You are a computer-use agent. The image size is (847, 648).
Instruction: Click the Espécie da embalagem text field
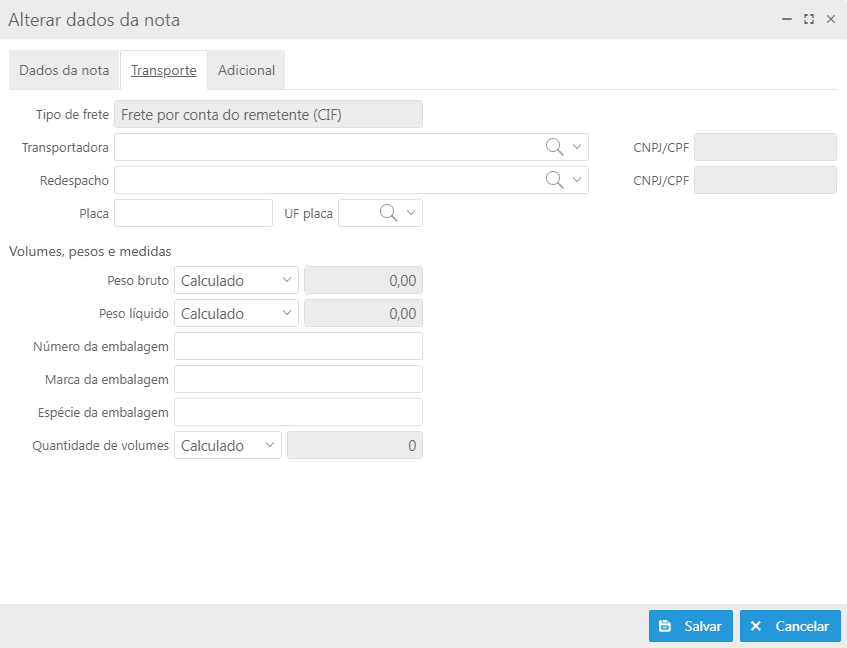(298, 412)
